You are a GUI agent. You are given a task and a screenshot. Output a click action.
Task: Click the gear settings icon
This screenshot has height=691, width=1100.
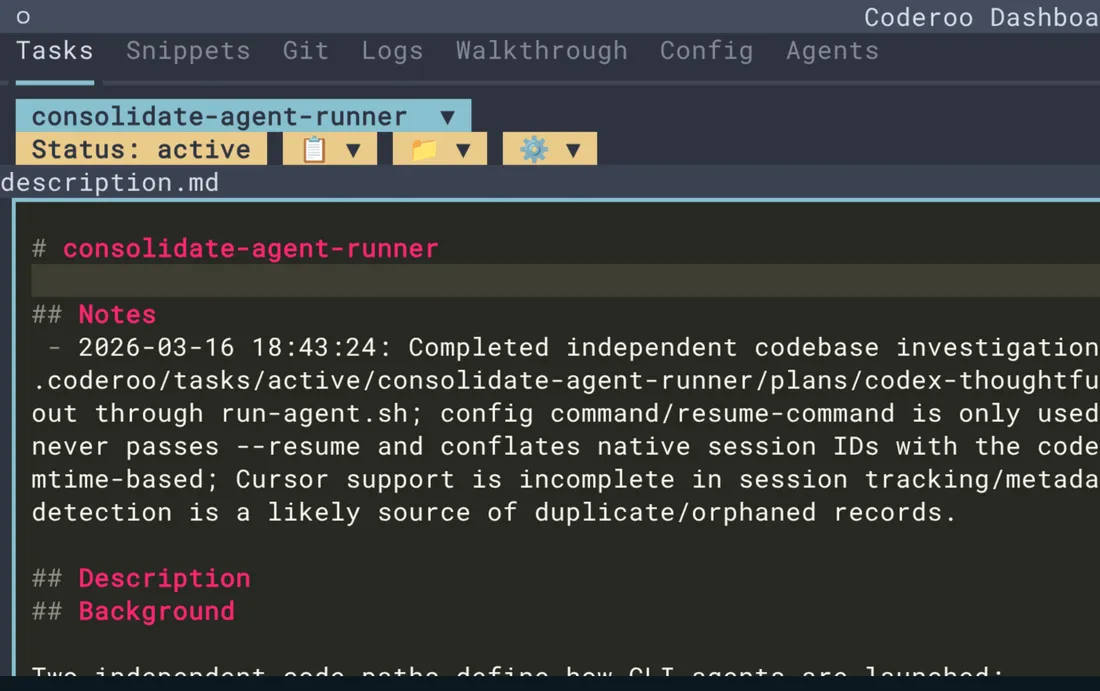tap(534, 149)
